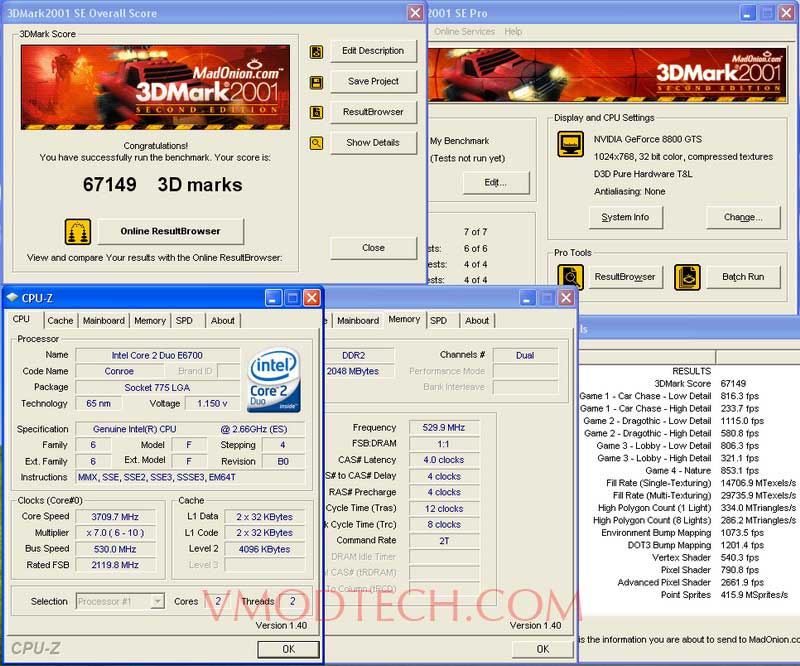Open the About tab in front CPU-Z
Screen dimensions: 800x666
tap(223, 320)
